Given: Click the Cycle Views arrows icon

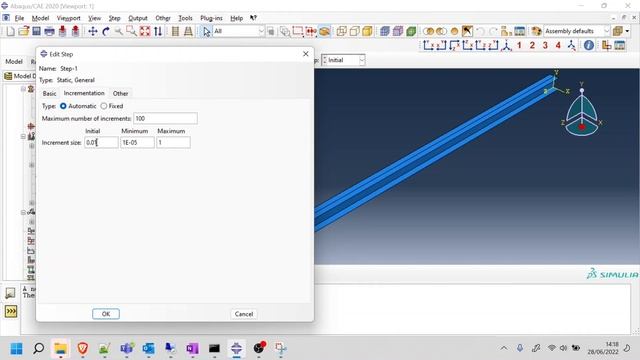Looking at the screenshot, I should (158, 31).
